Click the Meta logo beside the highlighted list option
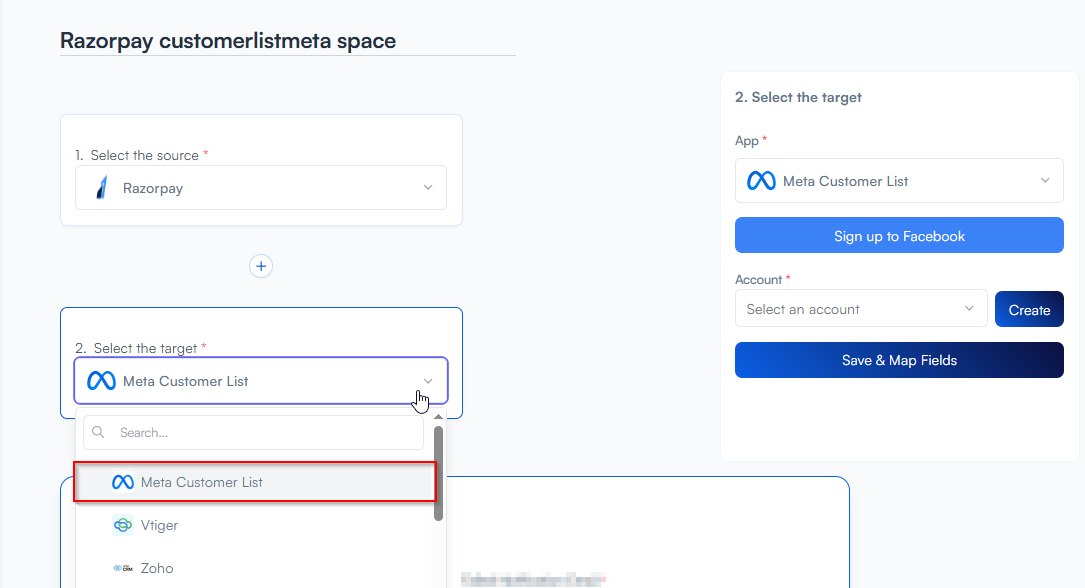1085x588 pixels. coord(123,482)
